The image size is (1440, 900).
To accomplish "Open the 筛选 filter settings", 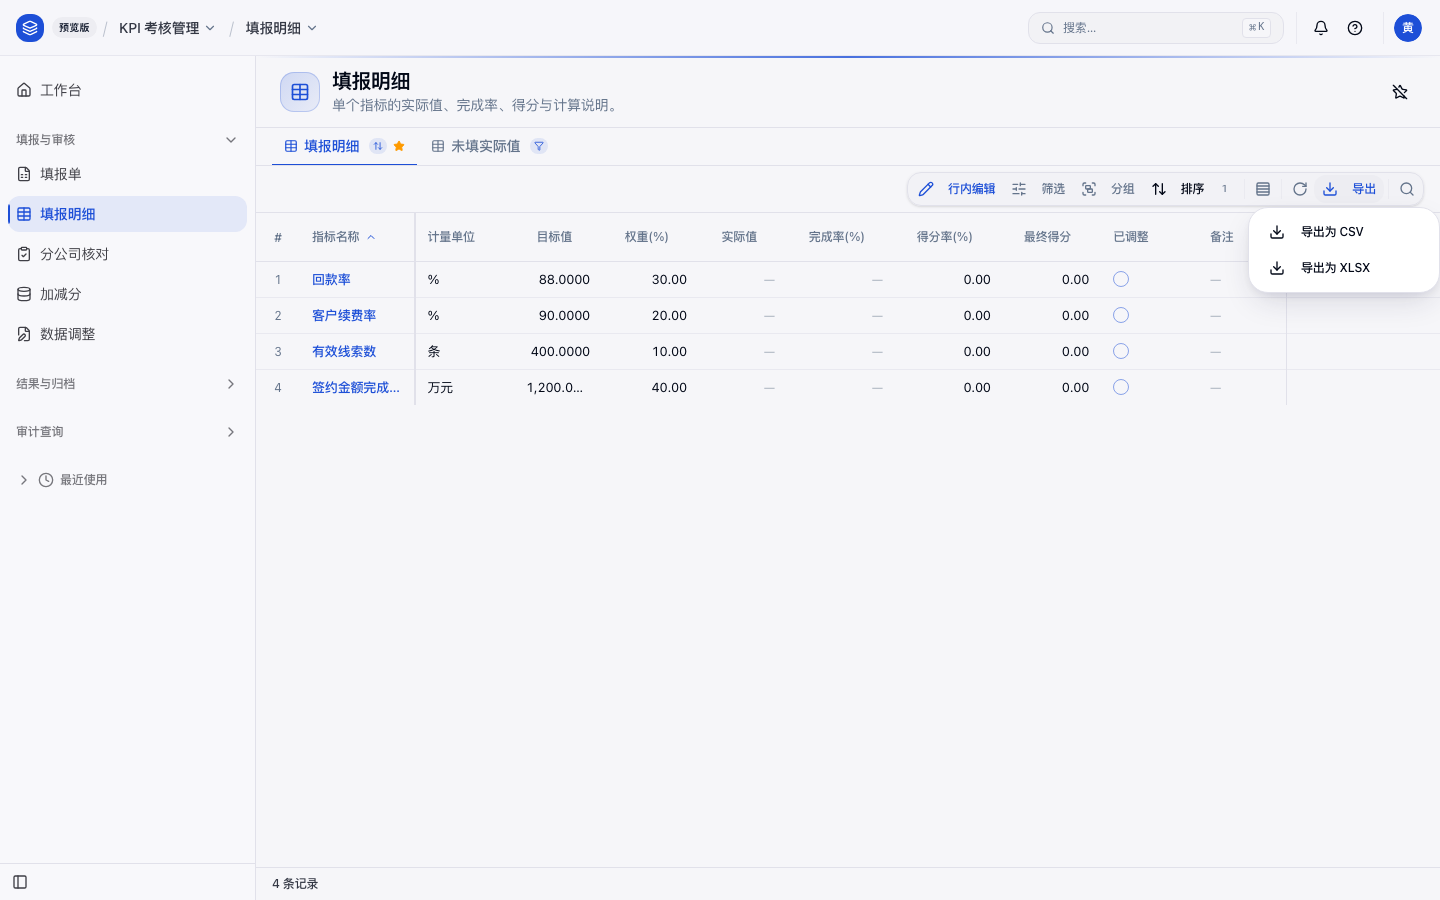I will pos(1038,189).
